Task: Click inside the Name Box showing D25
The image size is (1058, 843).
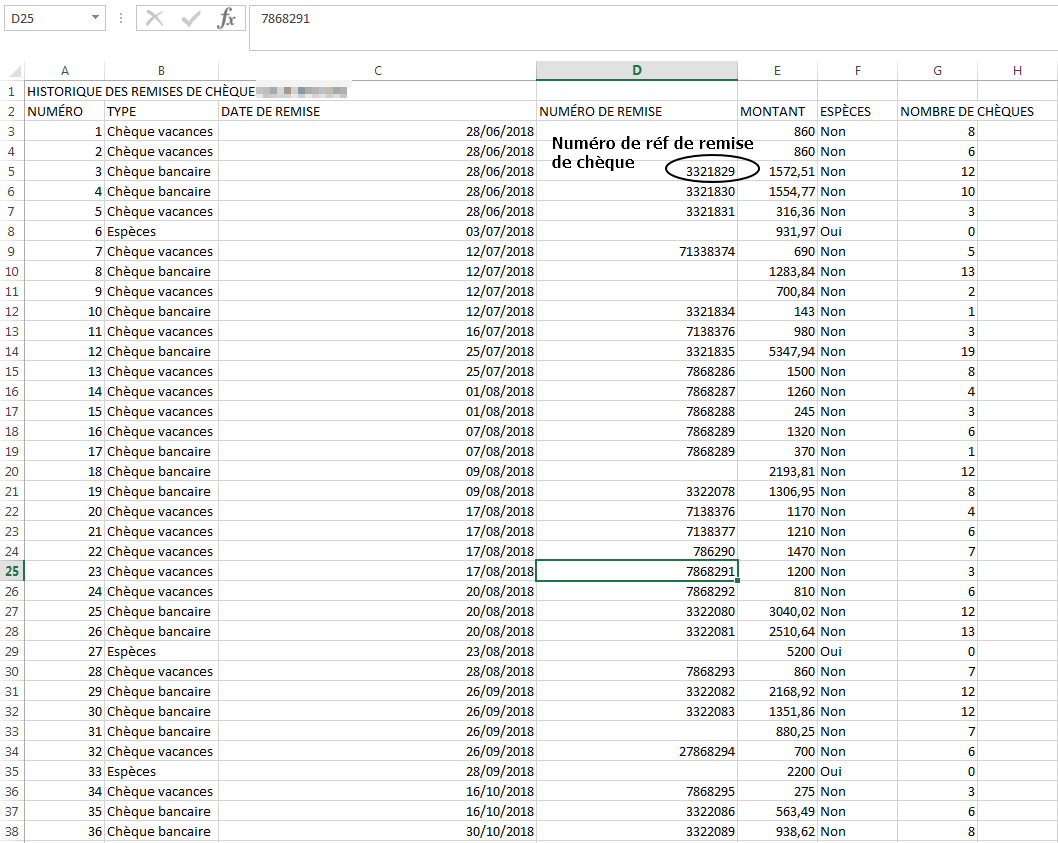Action: click(46, 18)
